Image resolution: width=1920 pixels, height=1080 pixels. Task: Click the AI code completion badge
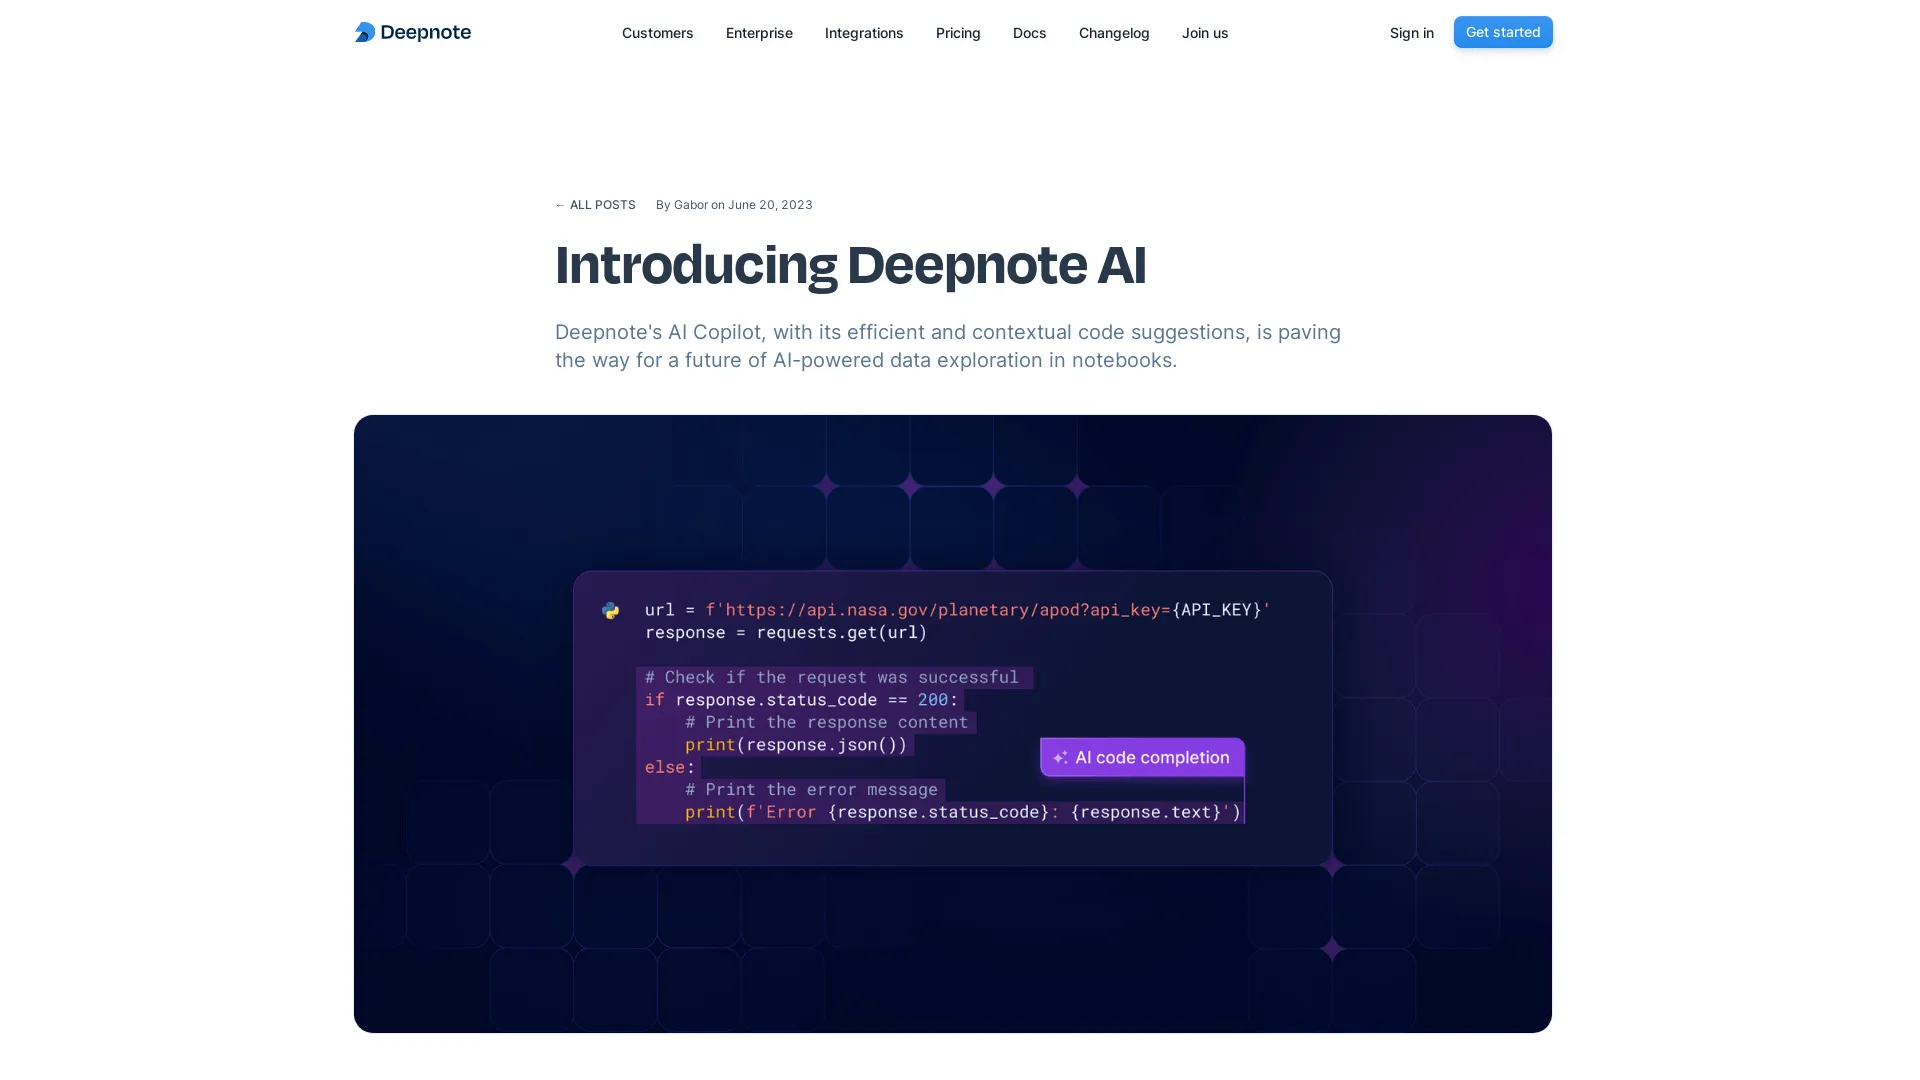[1142, 757]
